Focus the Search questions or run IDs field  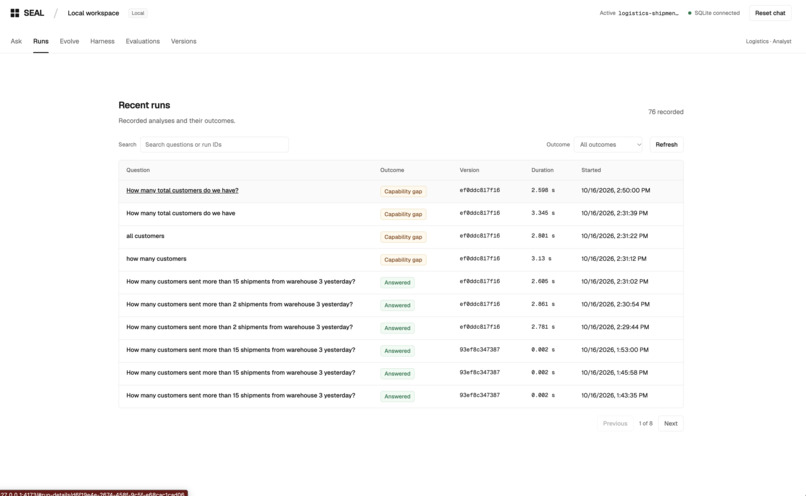[x=214, y=144]
